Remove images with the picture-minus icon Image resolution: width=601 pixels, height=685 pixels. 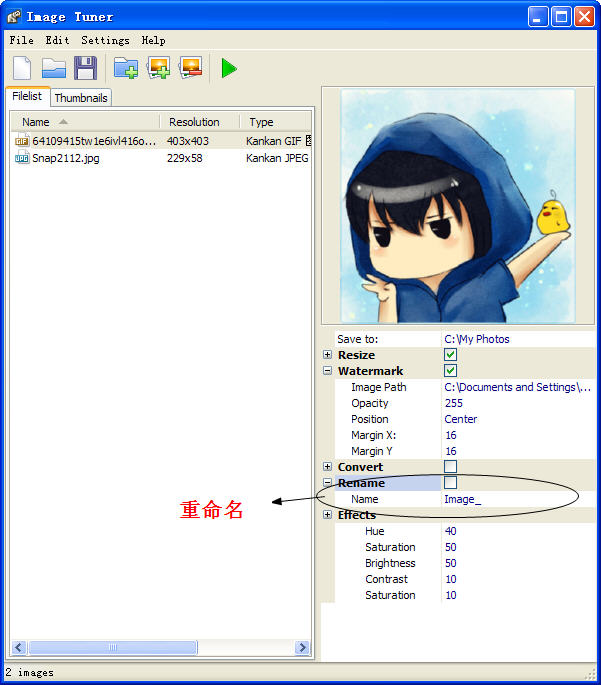click(191, 68)
